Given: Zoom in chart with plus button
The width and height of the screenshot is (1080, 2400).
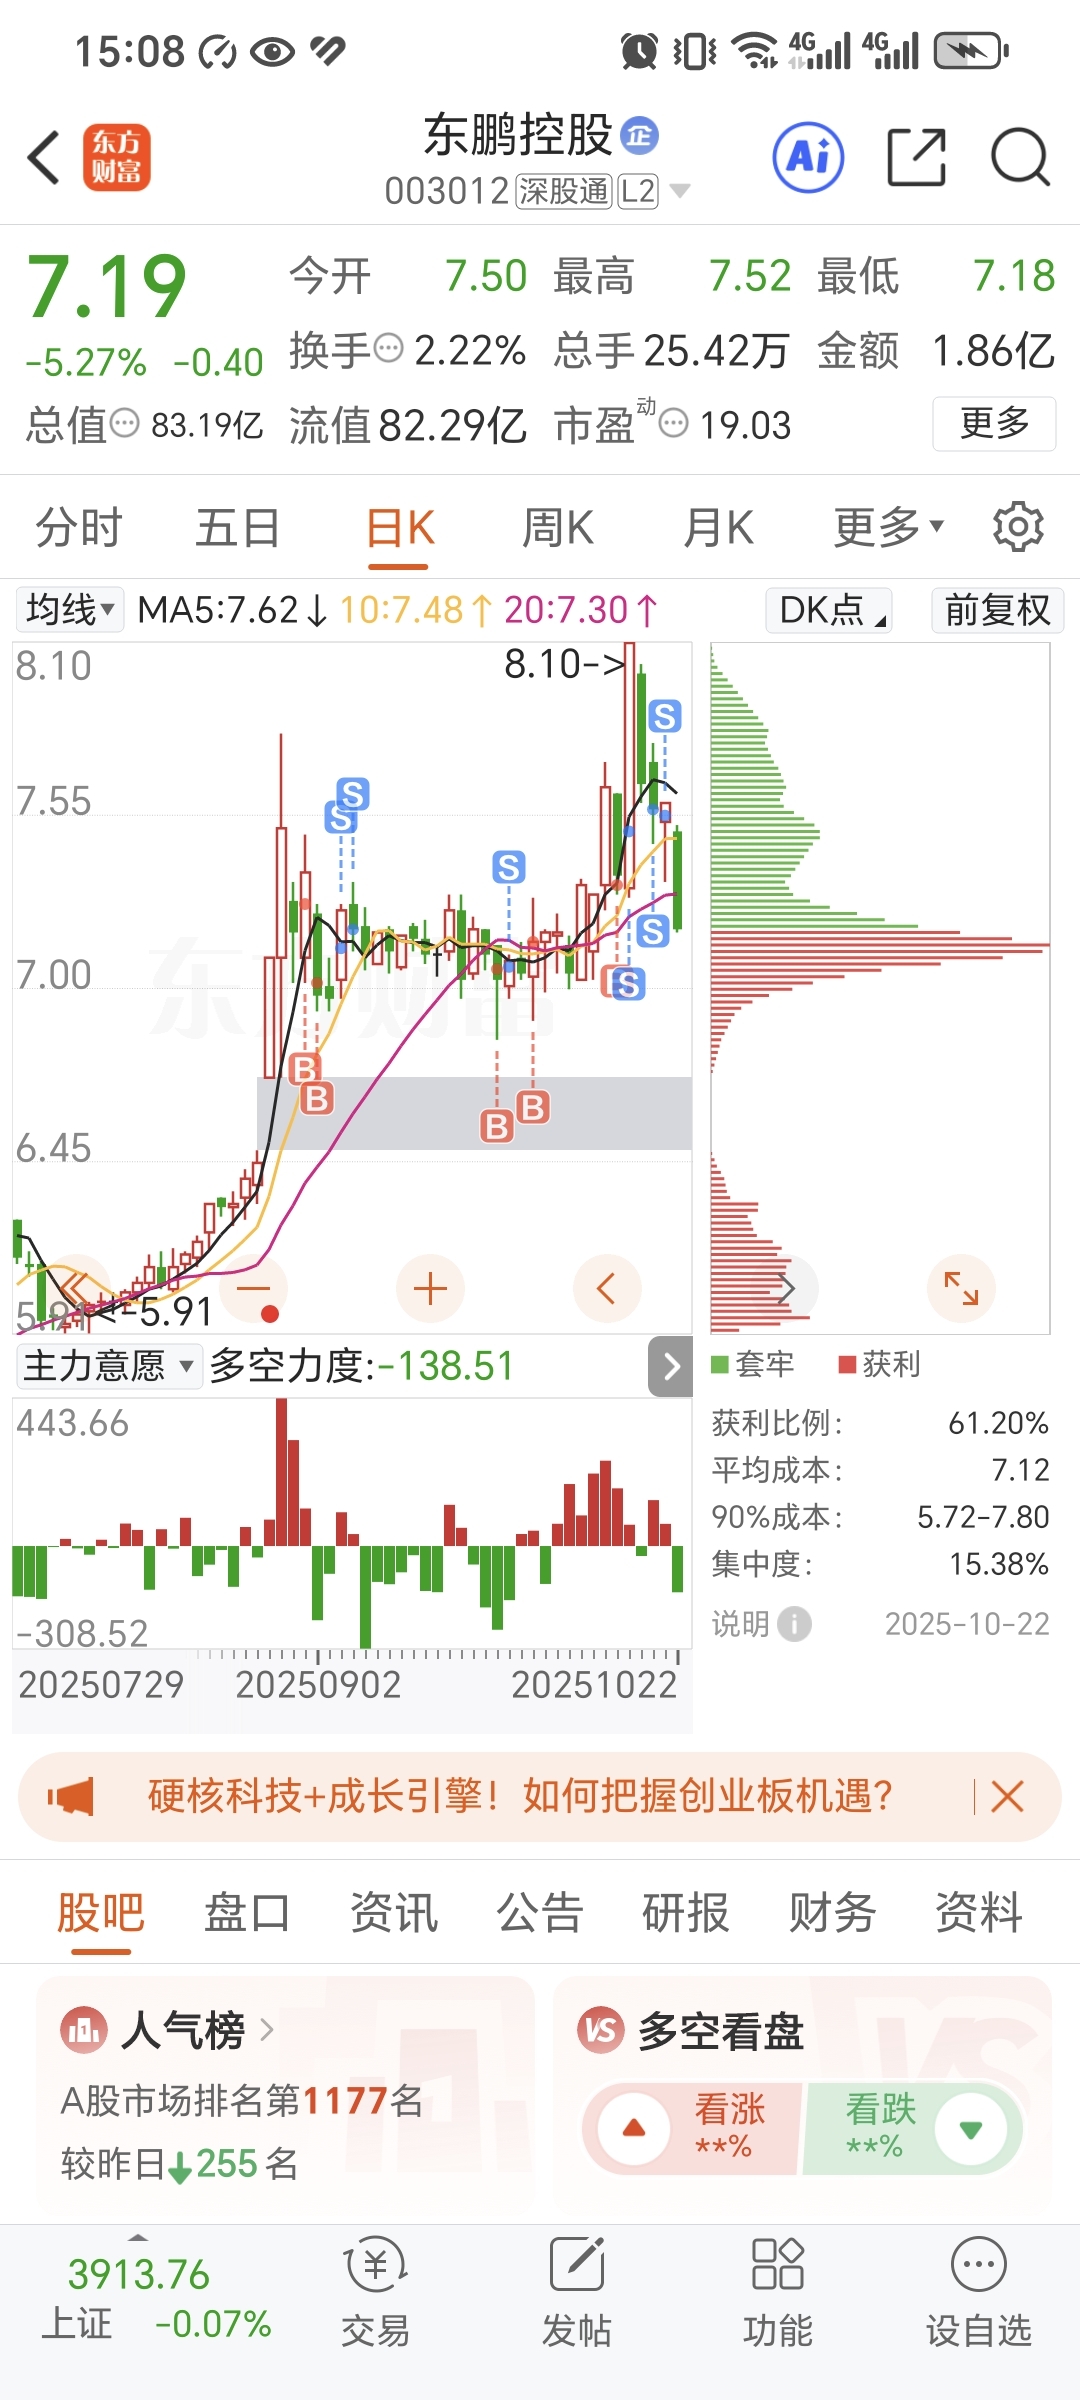Looking at the screenshot, I should click(430, 1288).
